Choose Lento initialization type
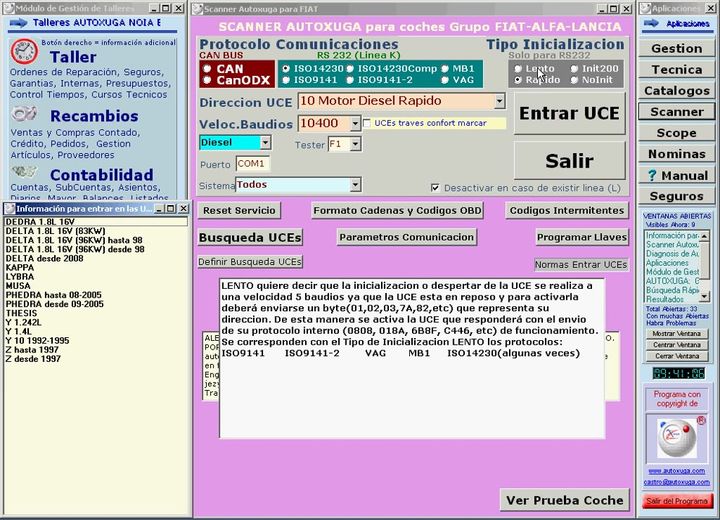 point(518,69)
